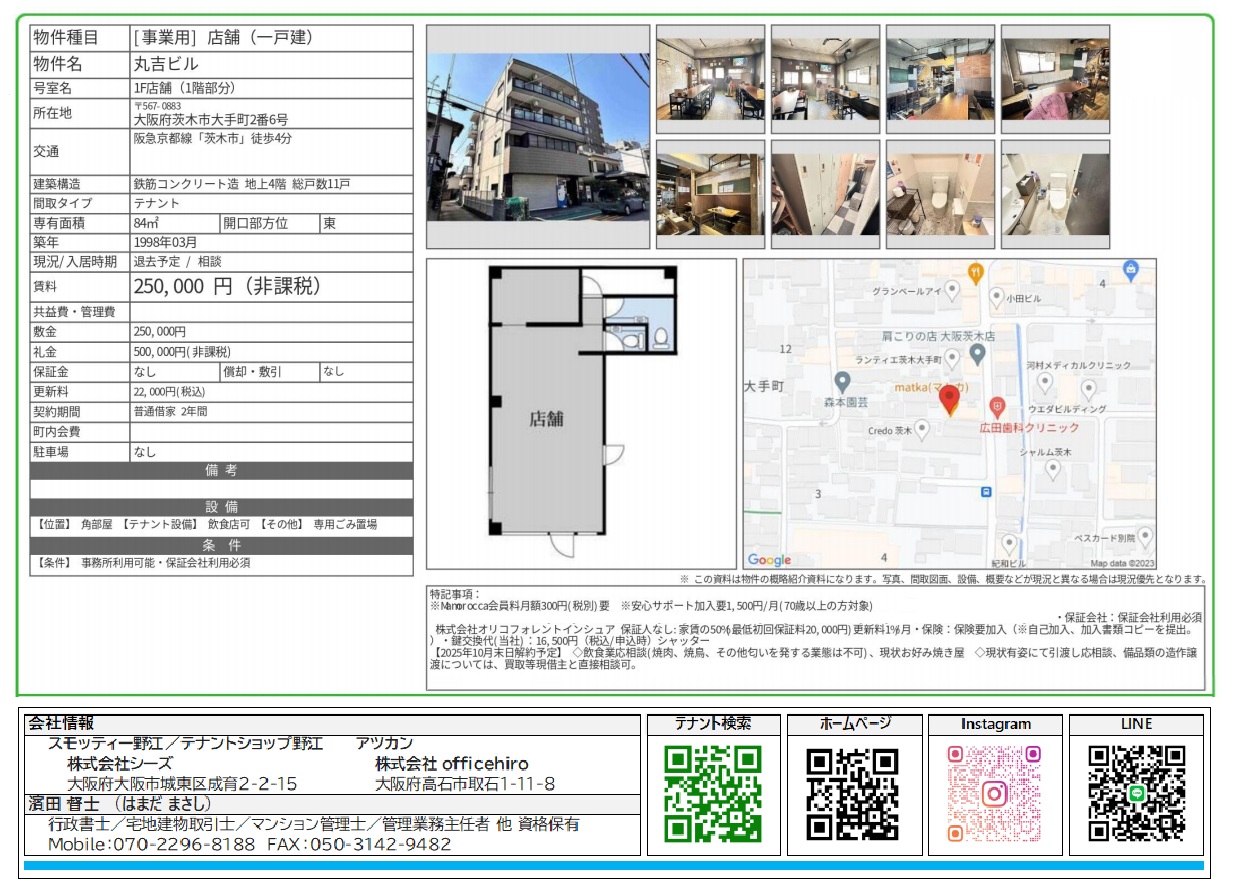This screenshot has height=896, width=1233.
Task: Click the blue shop icon in map corner
Action: (1131, 269)
